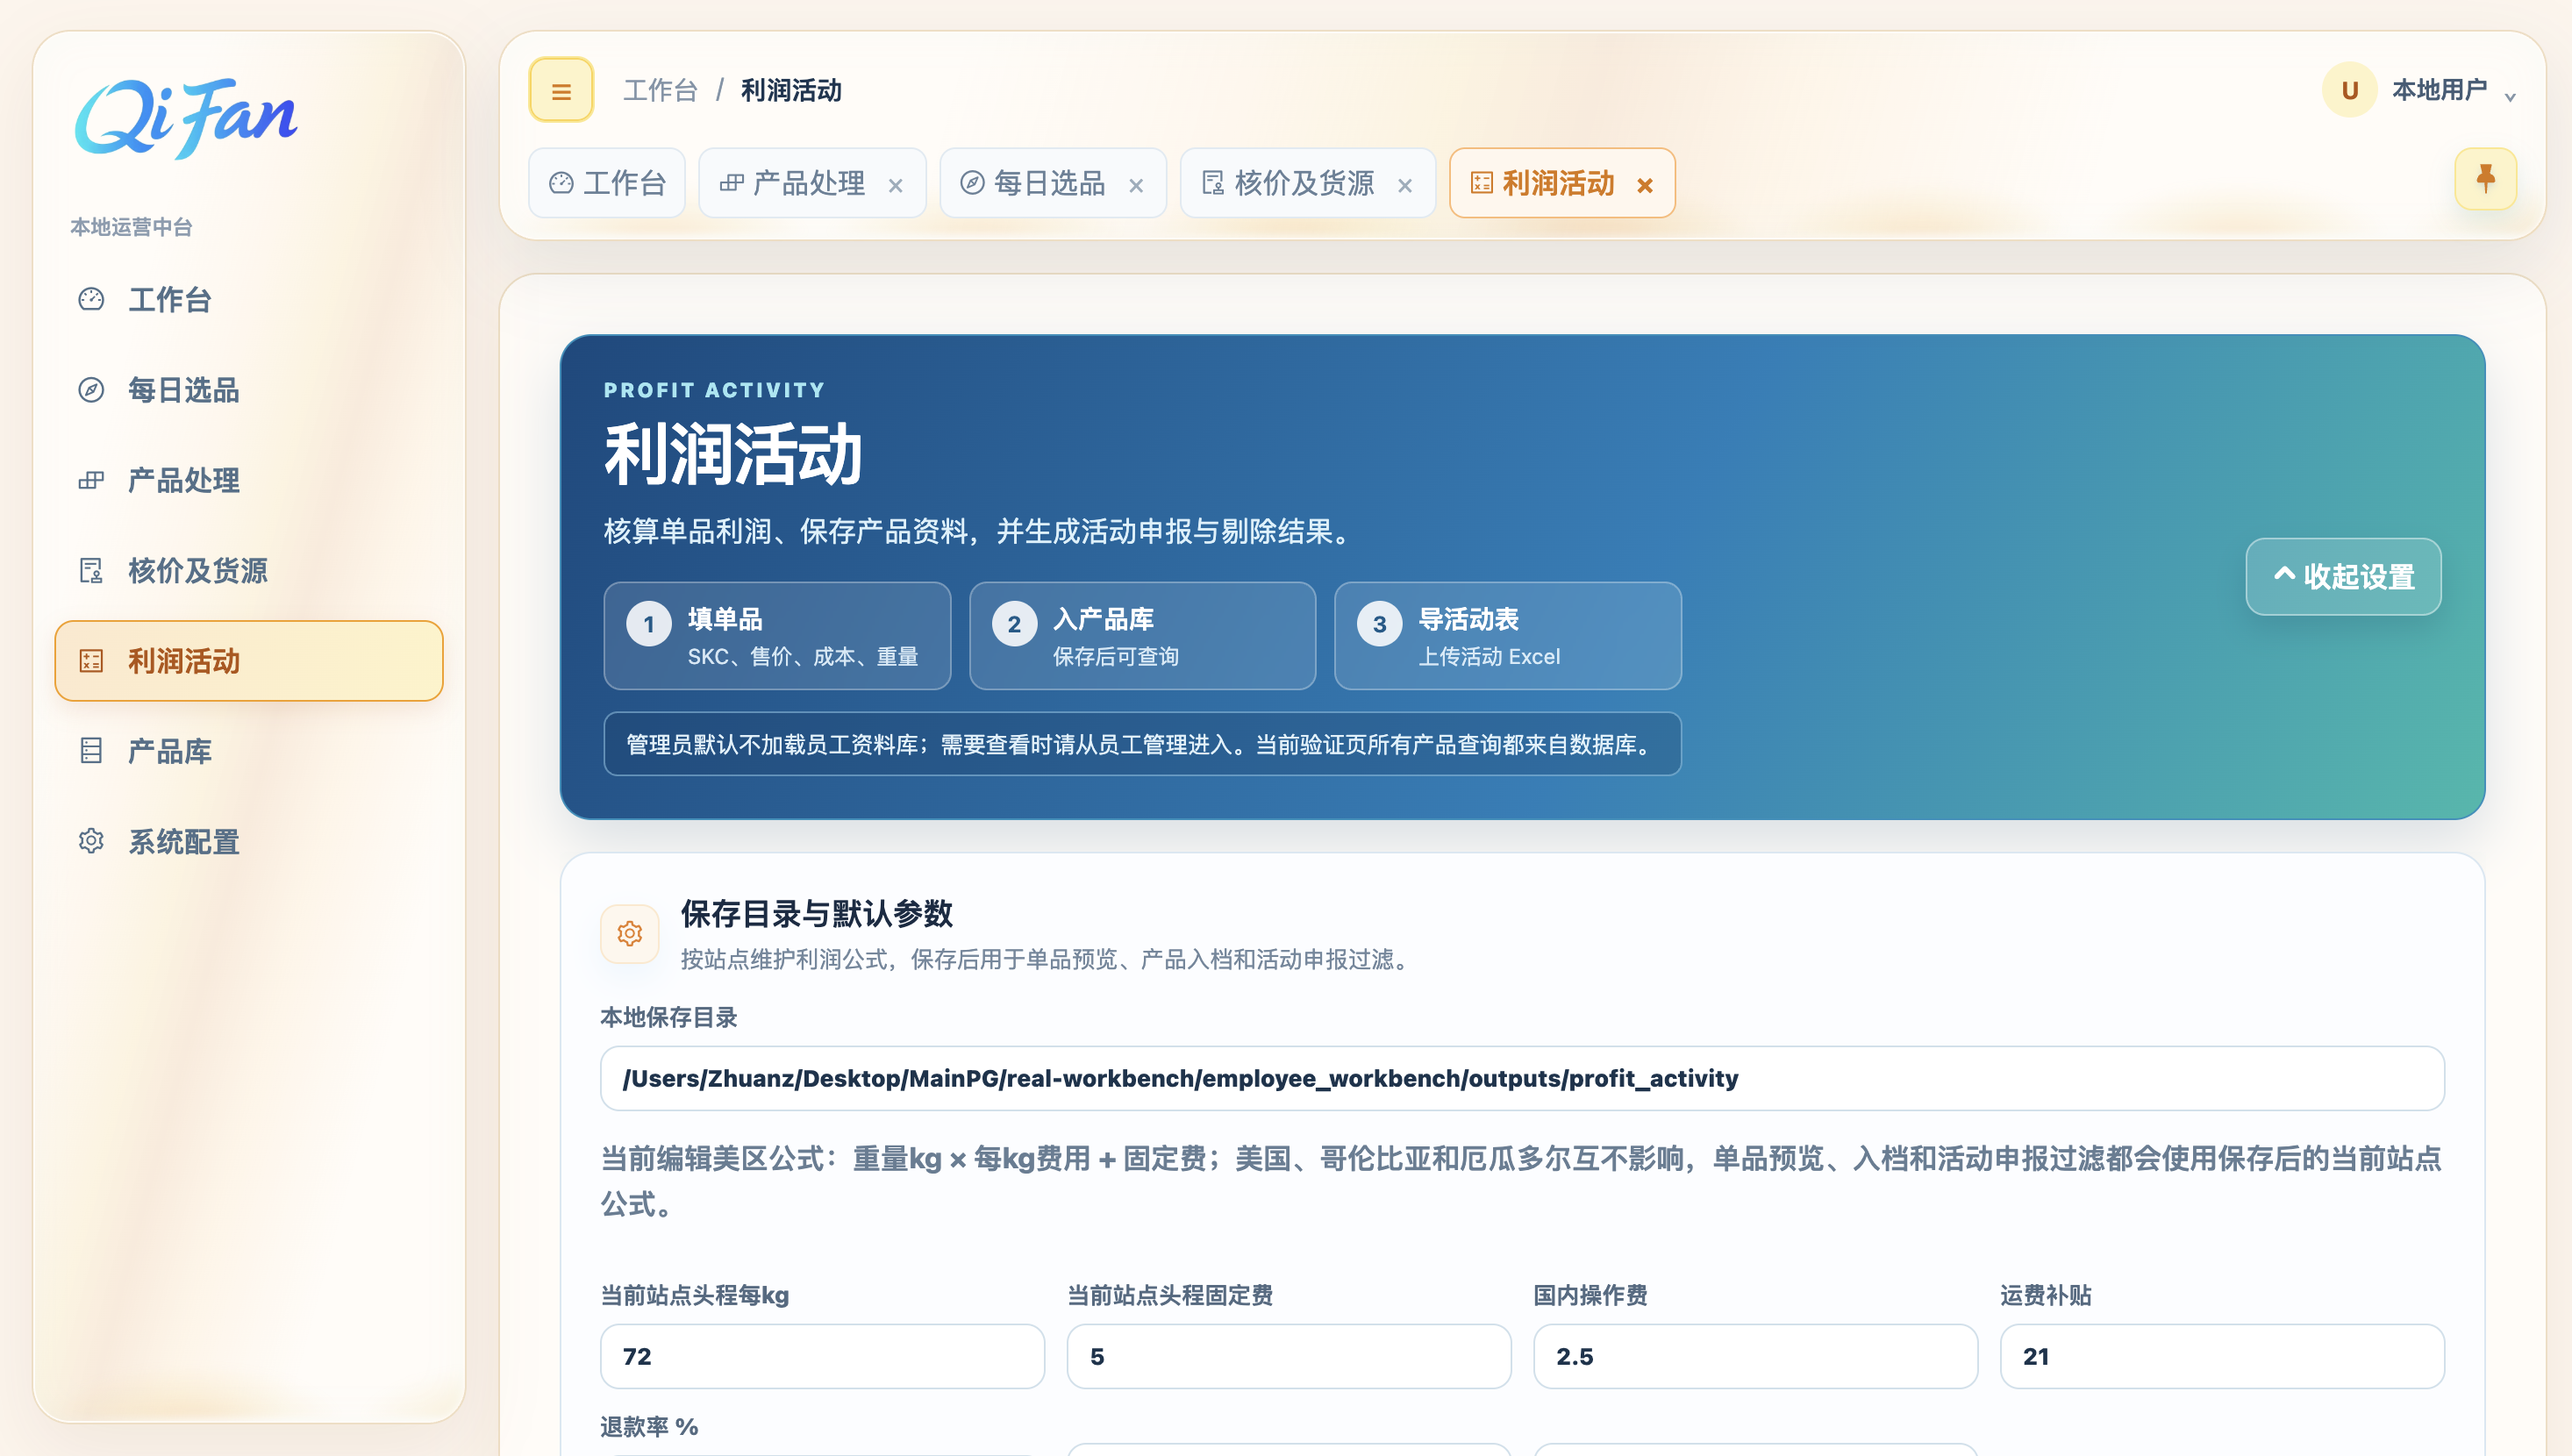This screenshot has width=2572, height=1456.
Task: Click the step number 1 circle
Action: 649,624
